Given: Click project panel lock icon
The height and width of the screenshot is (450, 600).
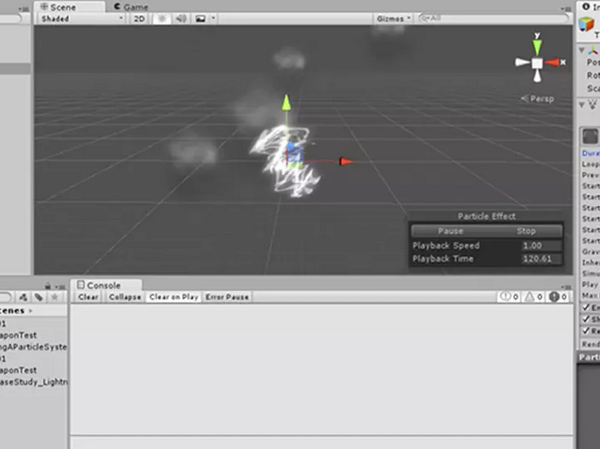Looking at the screenshot, I should coord(48,286).
